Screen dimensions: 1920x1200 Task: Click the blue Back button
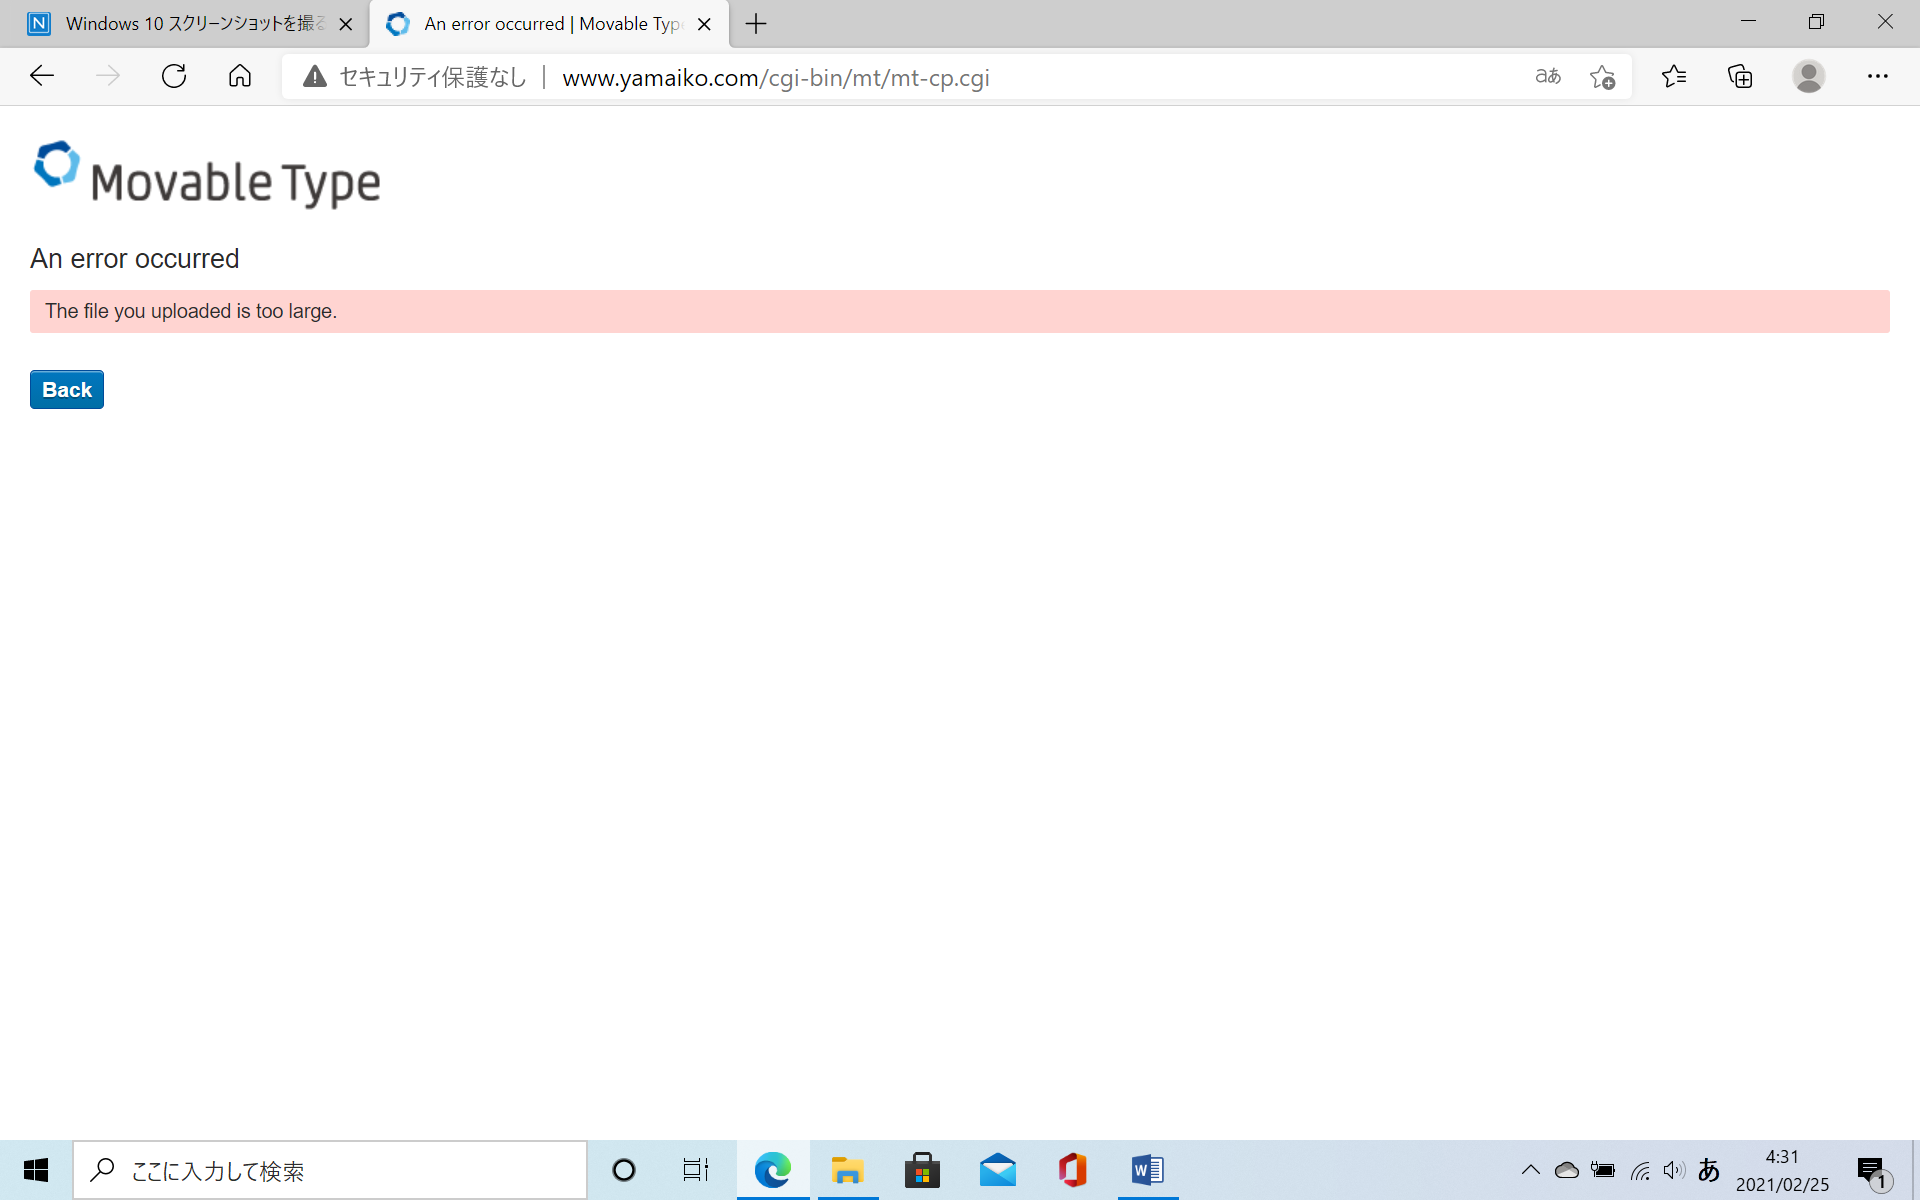67,390
